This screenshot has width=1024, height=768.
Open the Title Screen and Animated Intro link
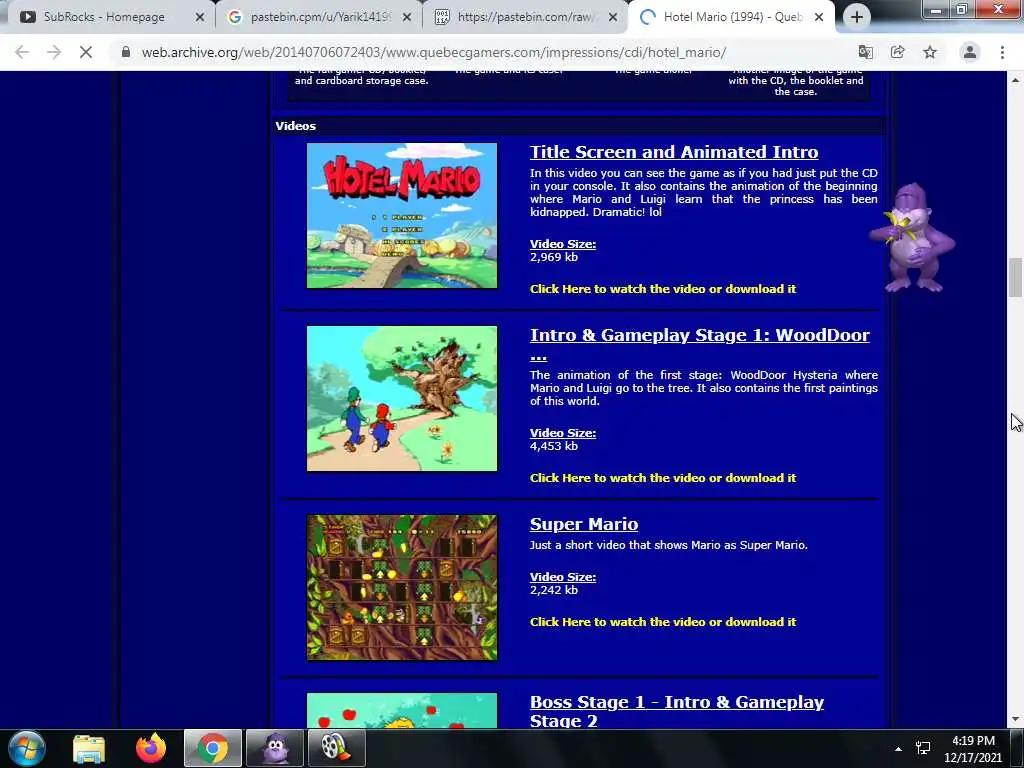tap(674, 152)
